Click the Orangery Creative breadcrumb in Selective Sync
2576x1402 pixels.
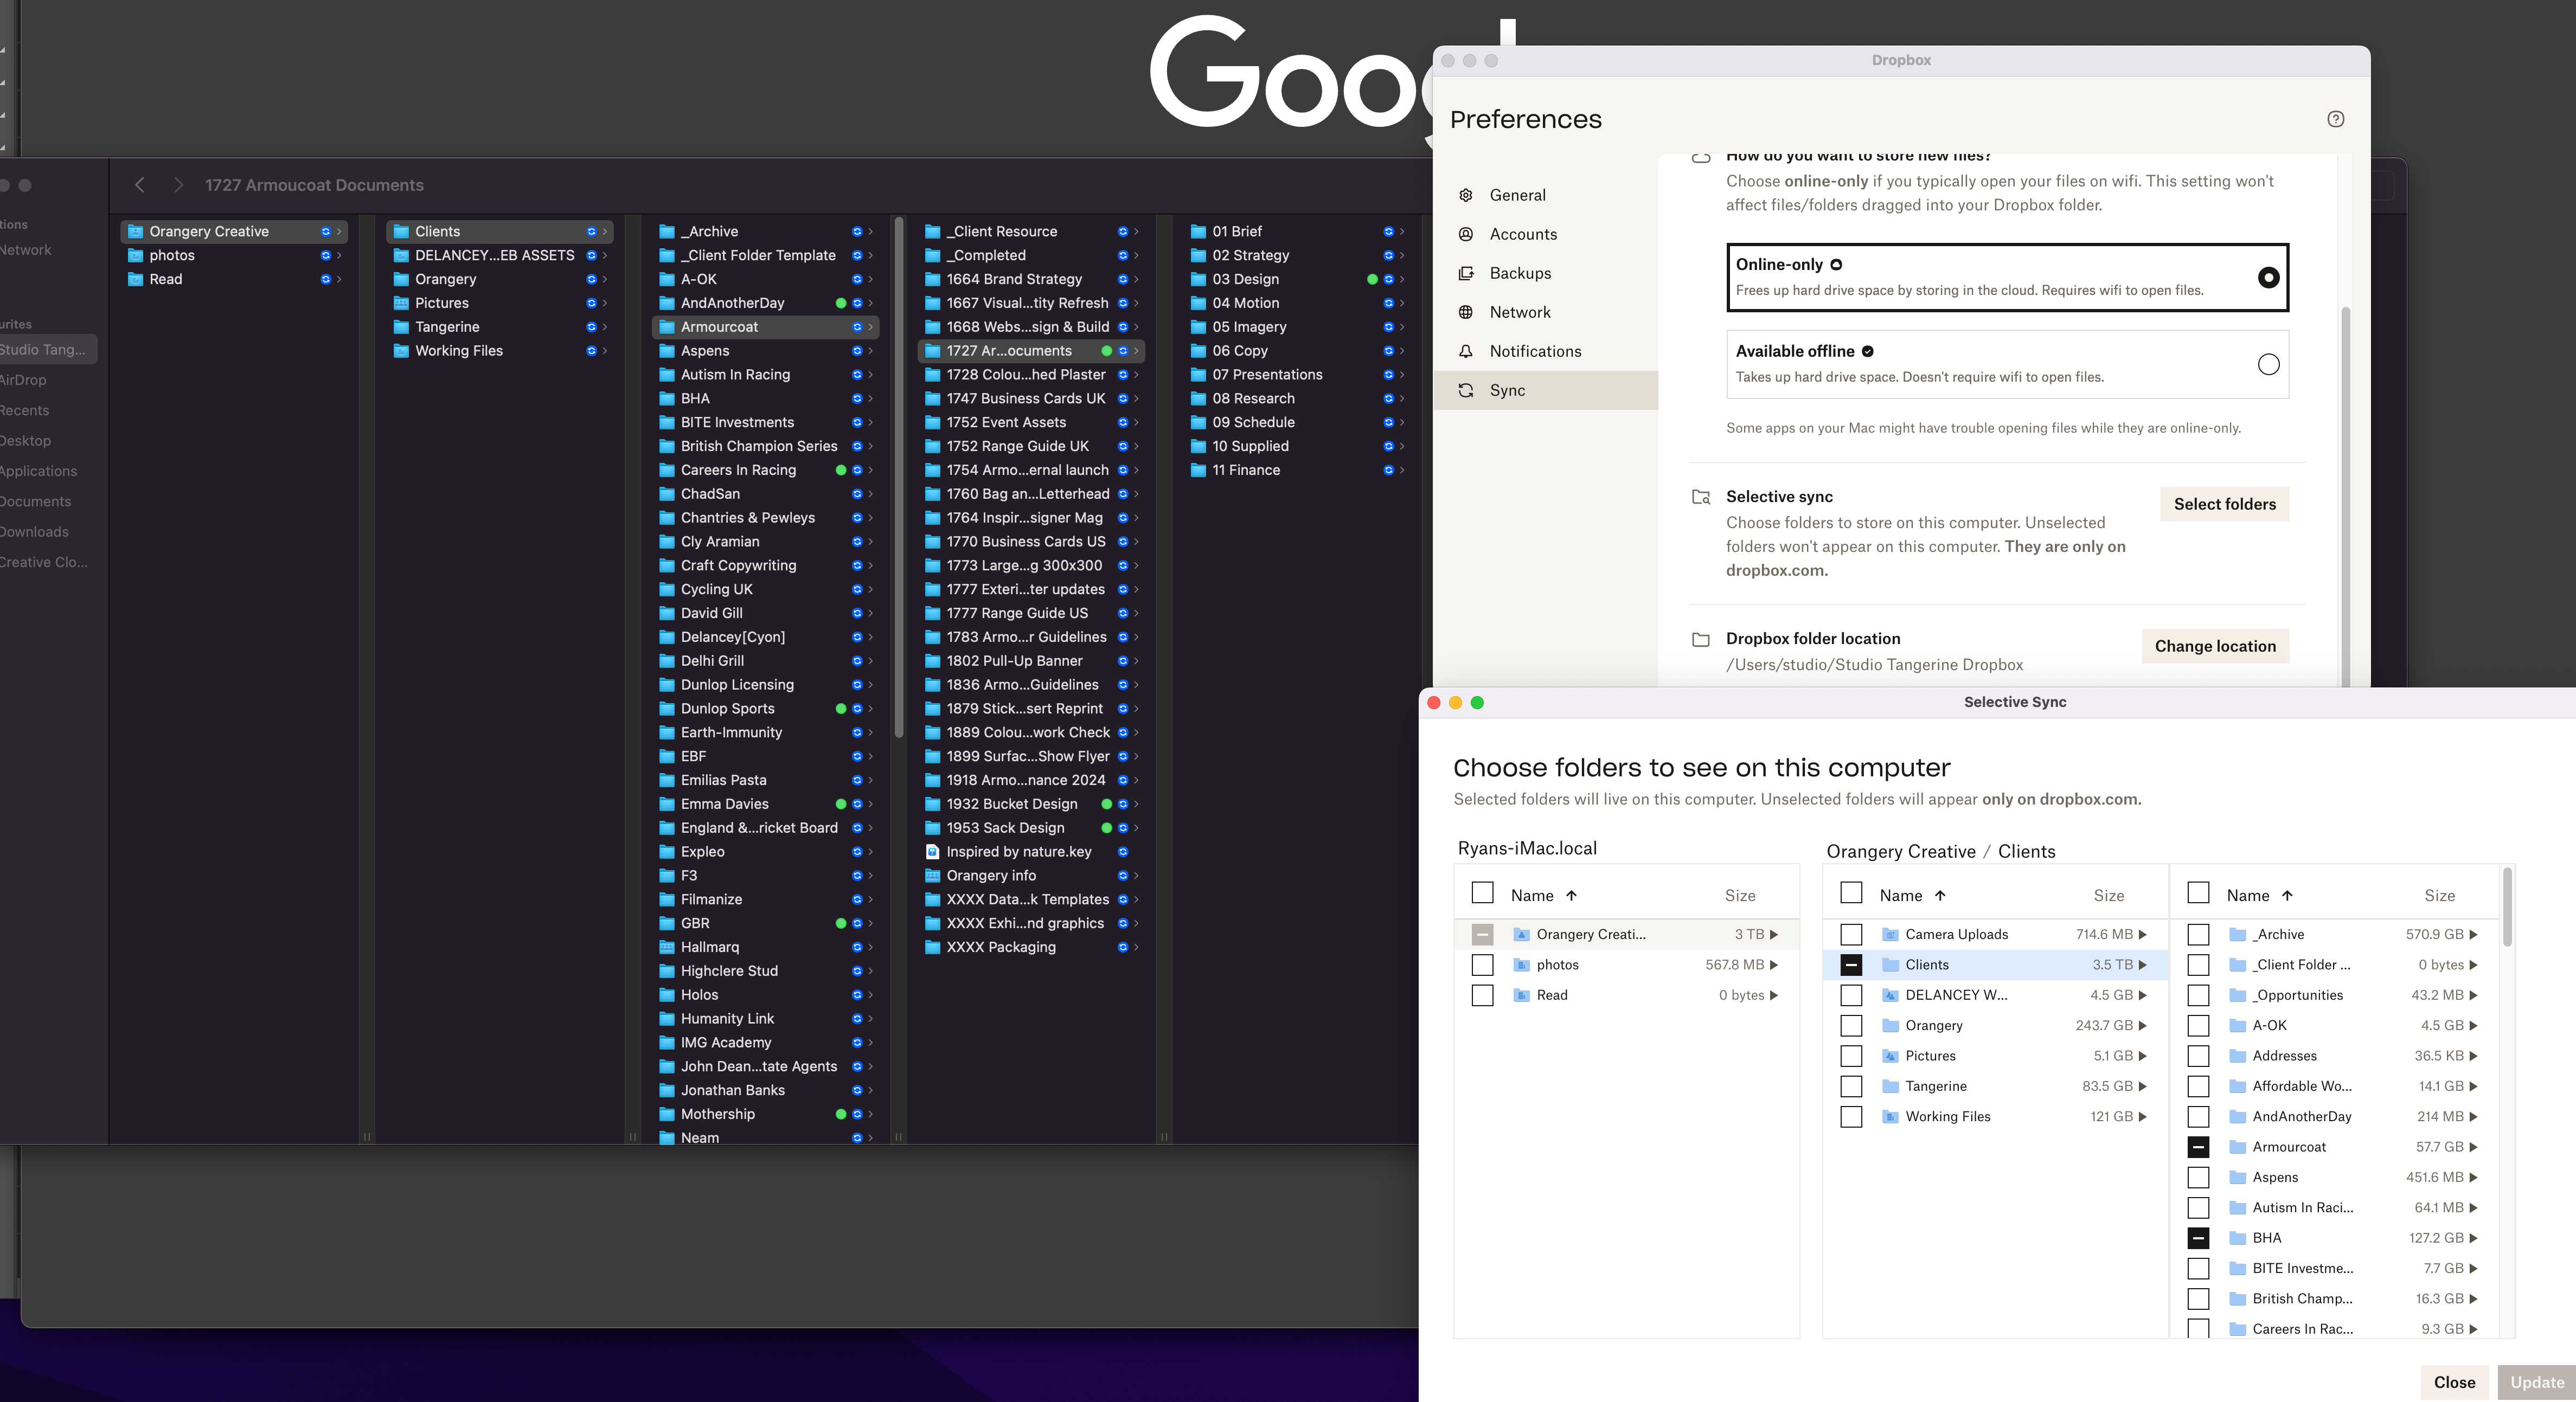tap(1900, 851)
